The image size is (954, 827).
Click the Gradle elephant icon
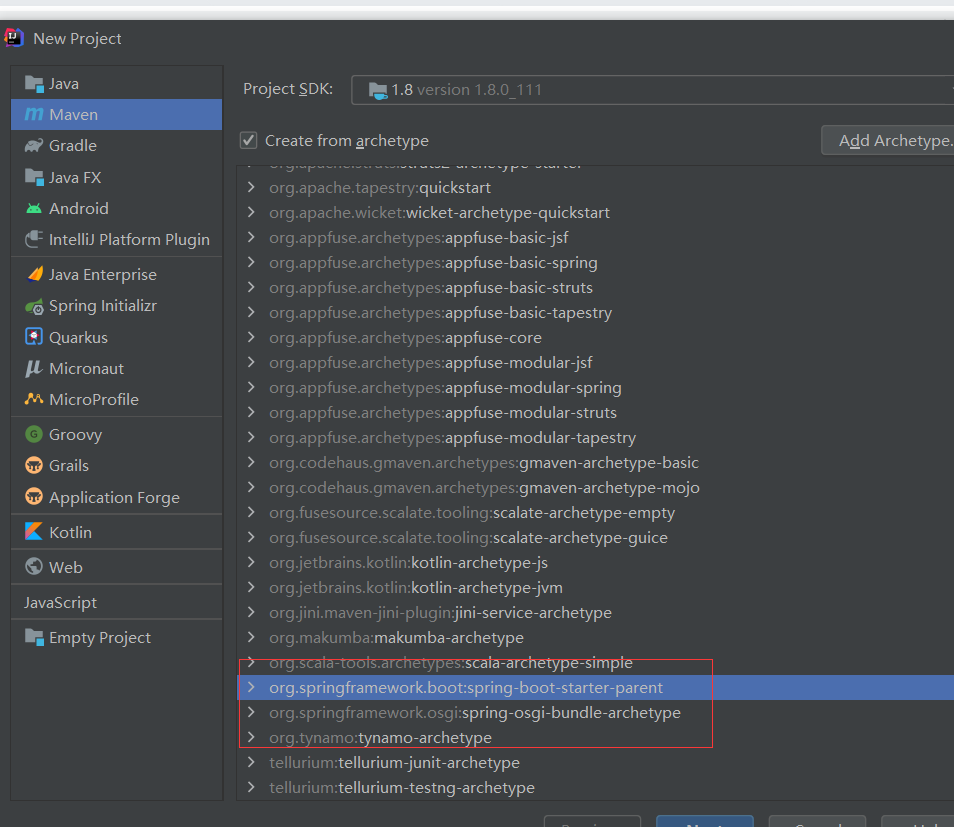point(34,145)
